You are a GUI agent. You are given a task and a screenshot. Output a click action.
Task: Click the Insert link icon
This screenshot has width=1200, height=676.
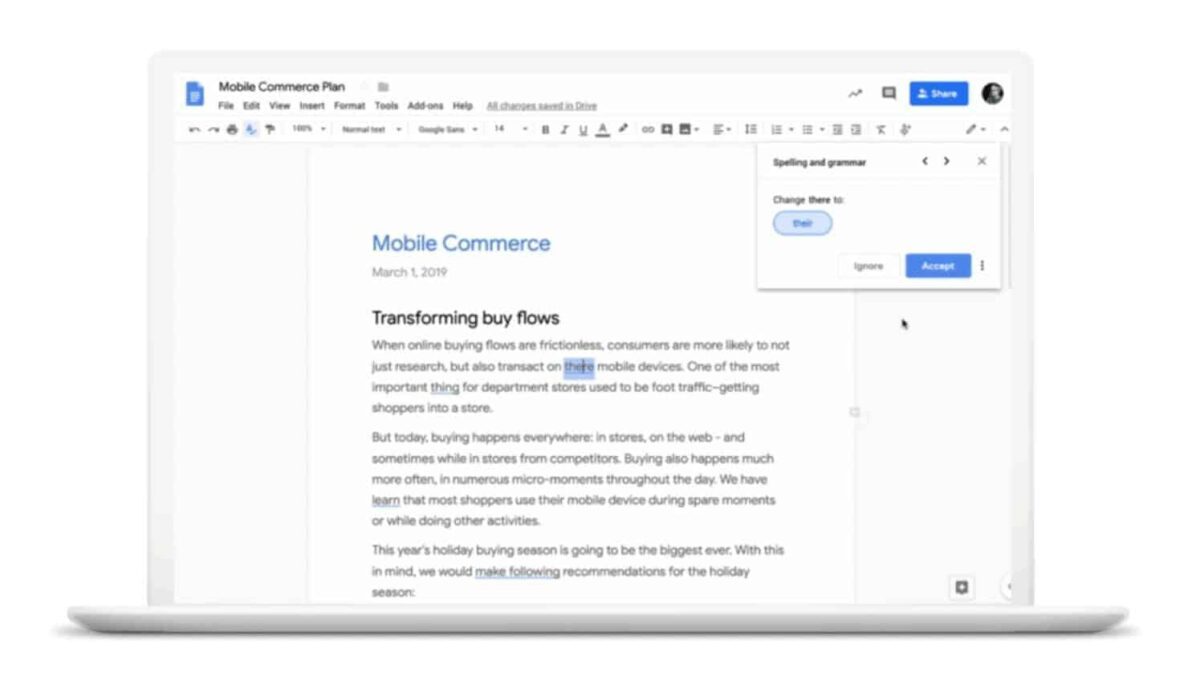(647, 129)
